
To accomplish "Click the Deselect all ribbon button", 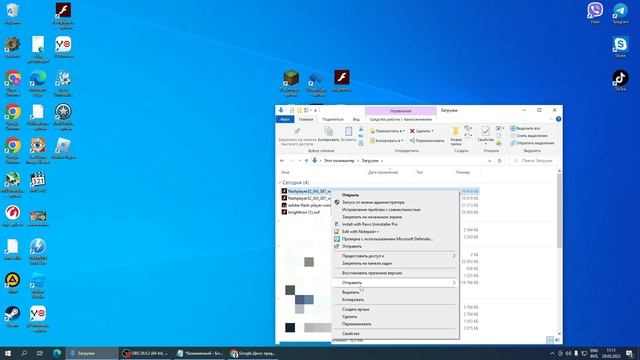I will tap(529, 136).
